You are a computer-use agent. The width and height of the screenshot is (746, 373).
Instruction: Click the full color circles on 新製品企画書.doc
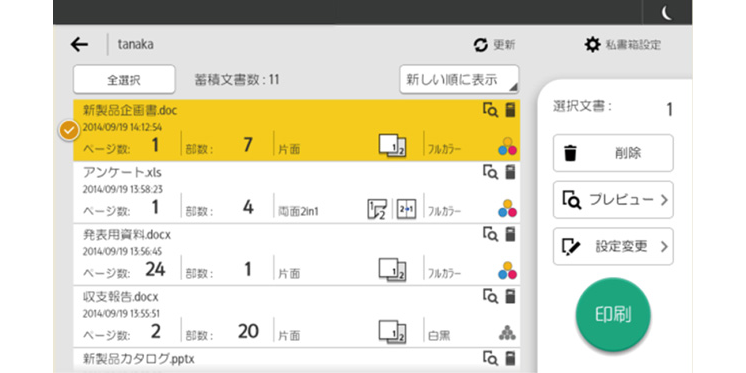[x=508, y=147]
